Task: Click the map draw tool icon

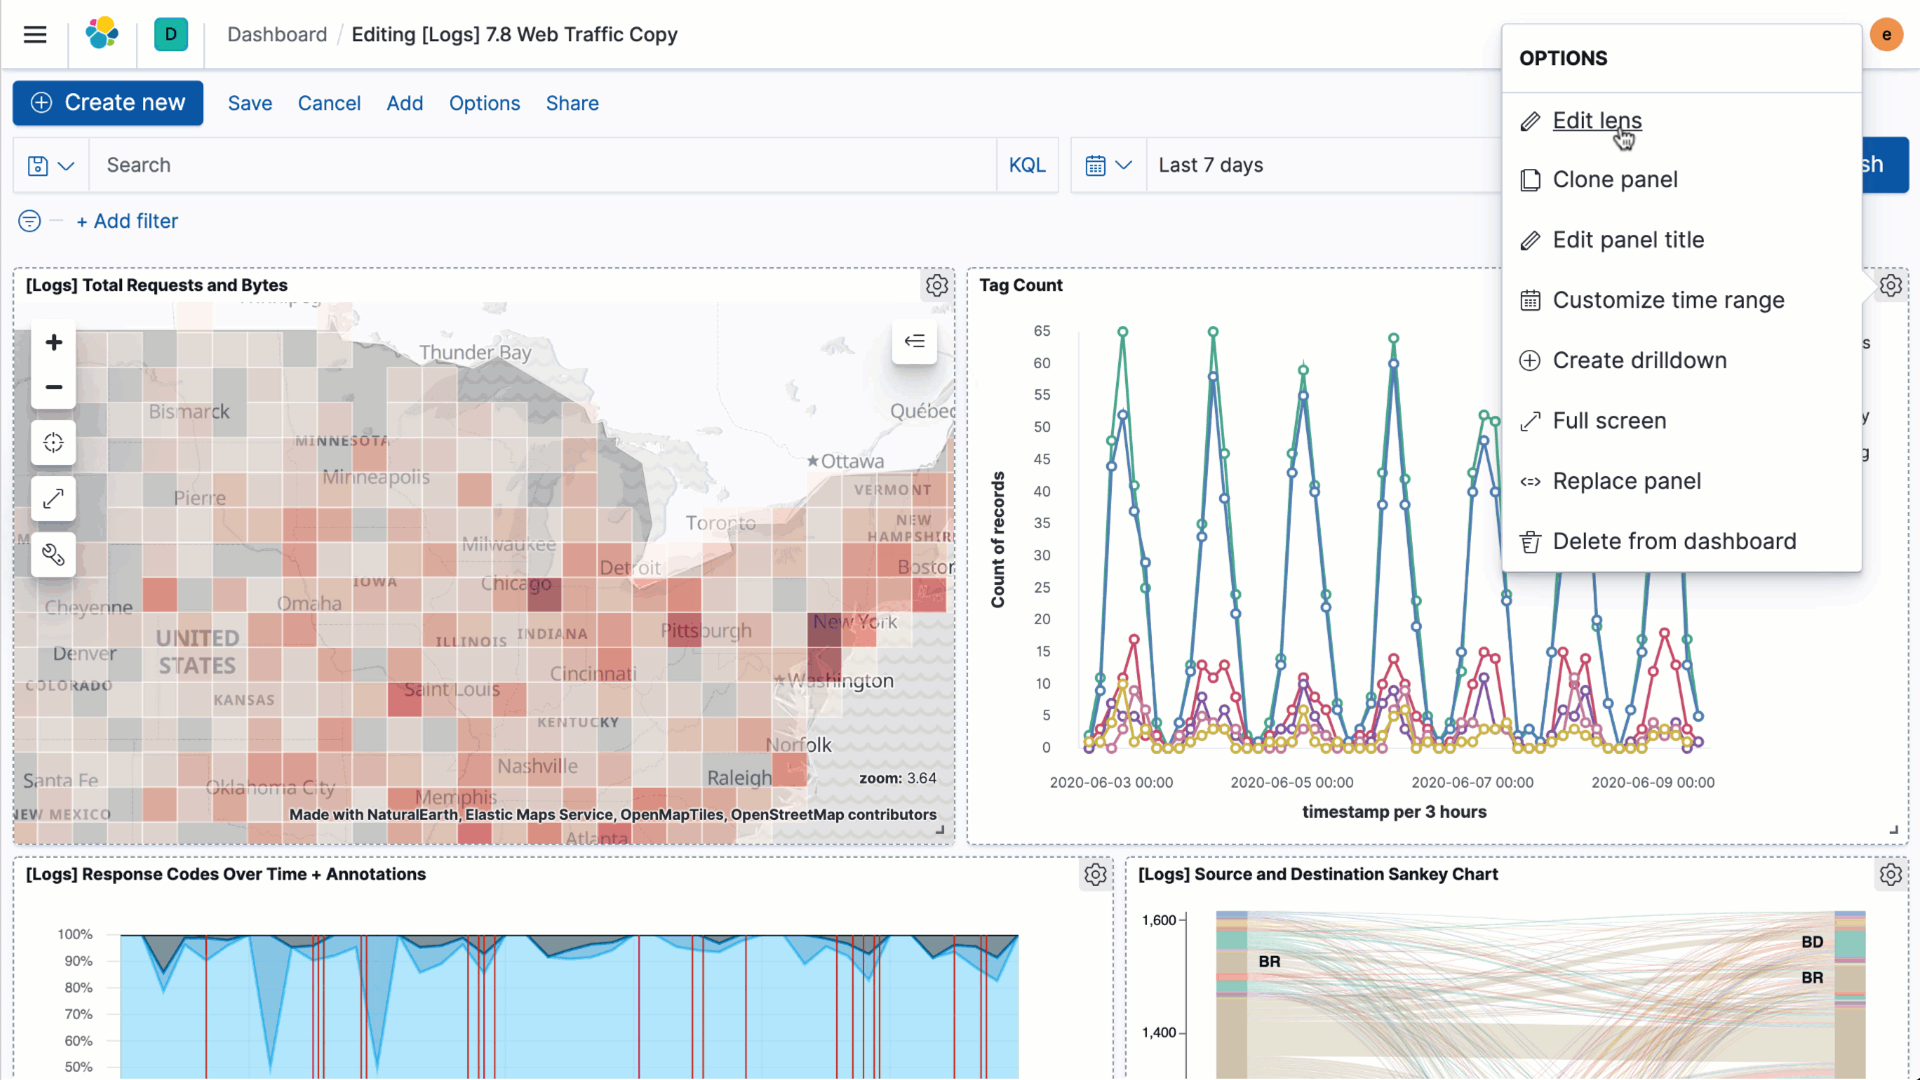Action: [54, 555]
